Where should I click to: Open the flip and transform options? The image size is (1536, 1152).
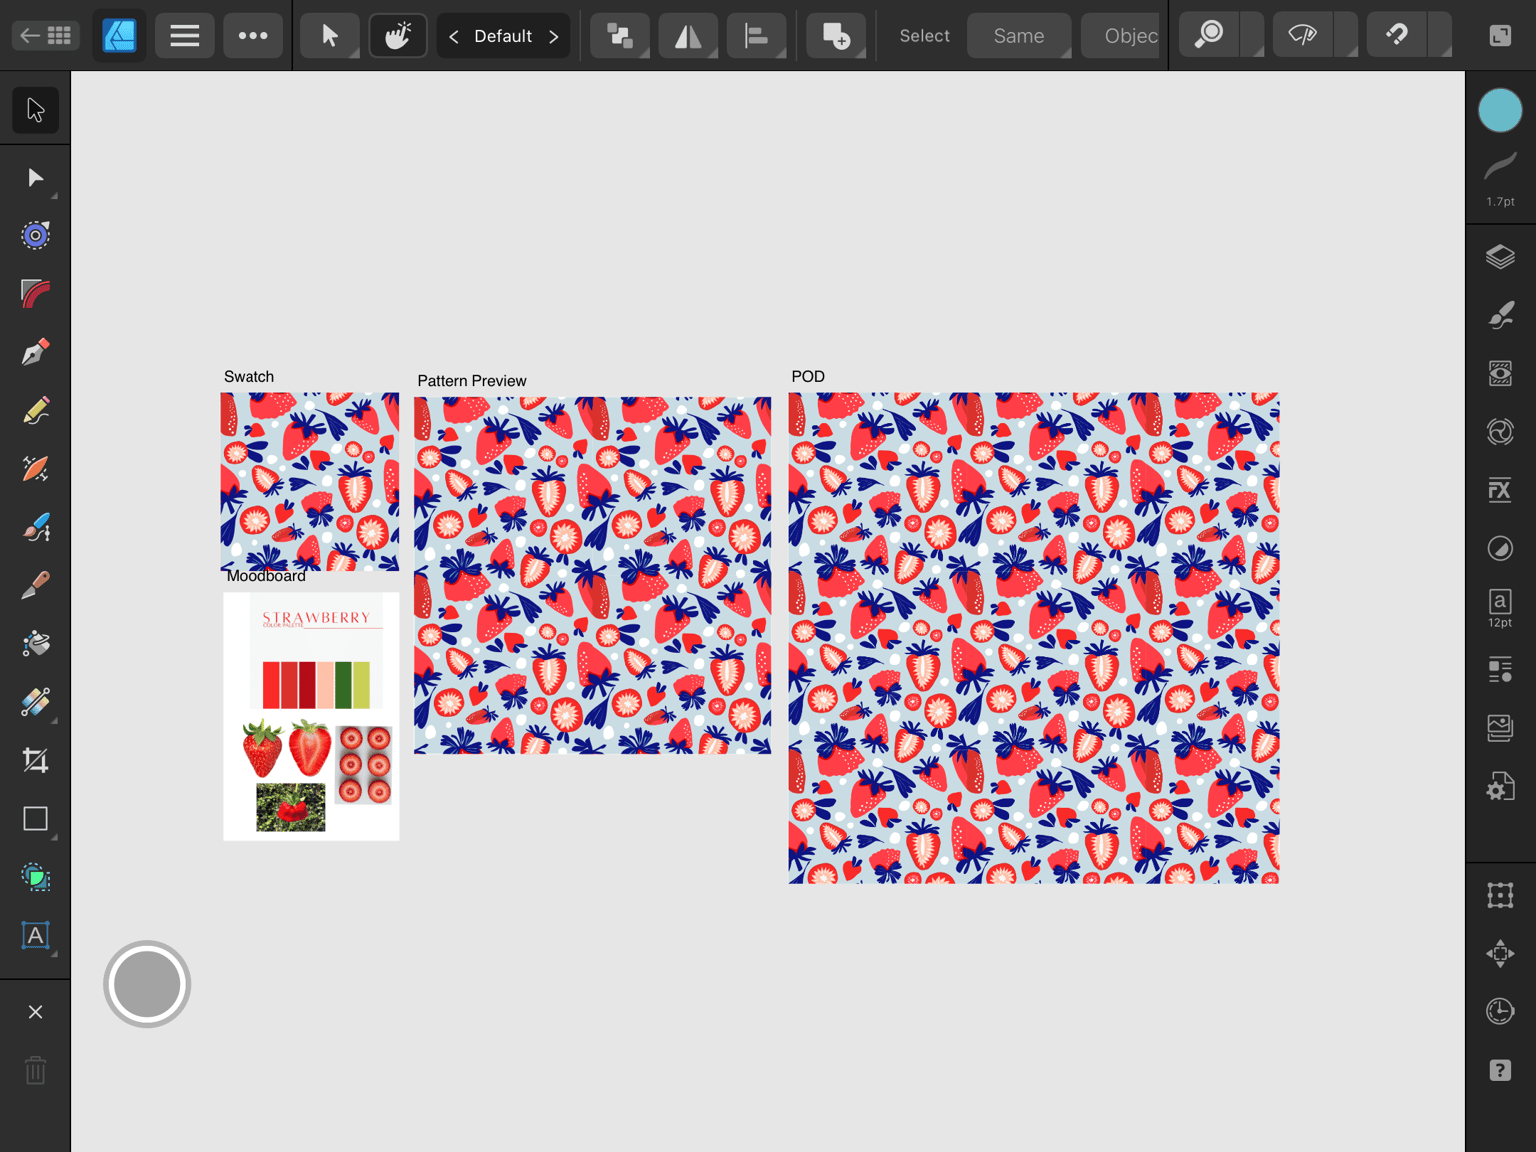point(688,36)
